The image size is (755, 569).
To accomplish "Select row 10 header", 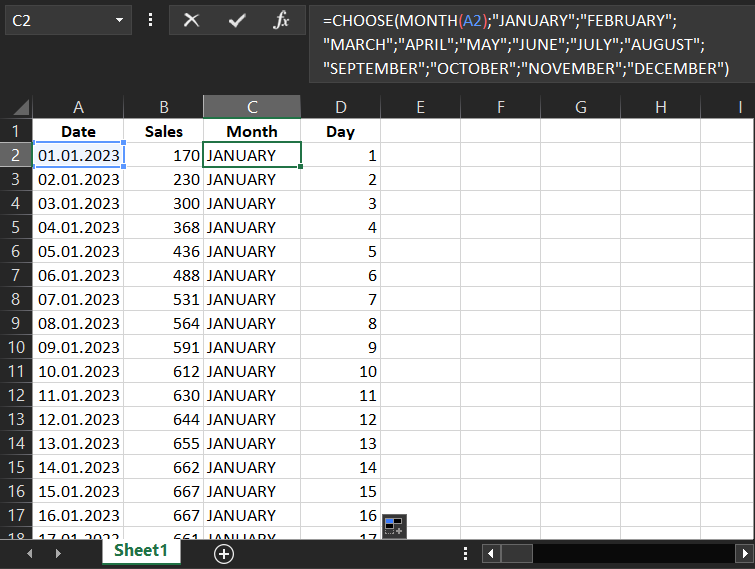I will pyautogui.click(x=16, y=347).
